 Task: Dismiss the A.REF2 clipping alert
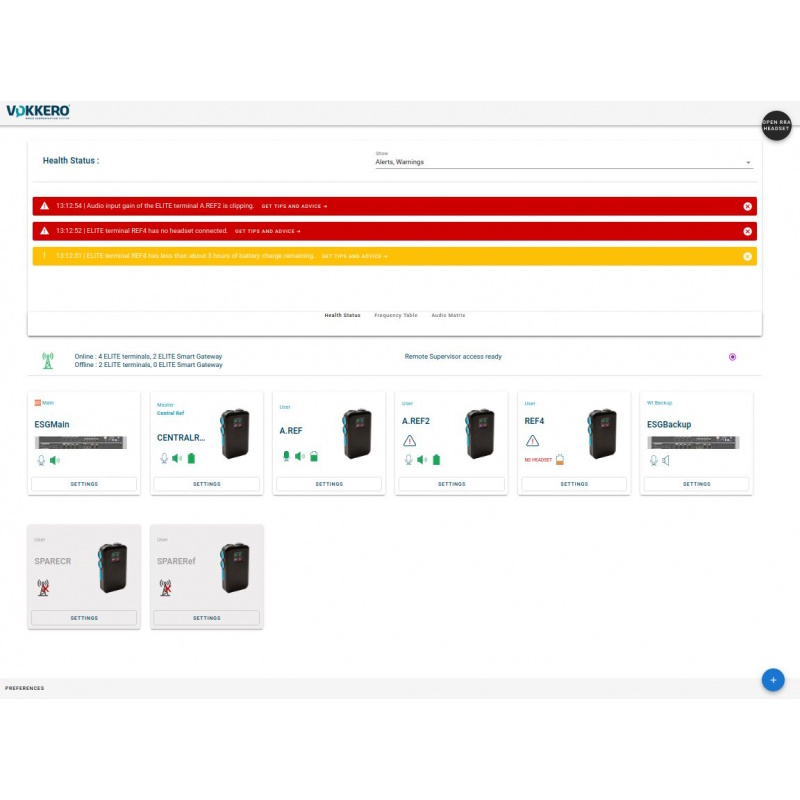tap(747, 206)
